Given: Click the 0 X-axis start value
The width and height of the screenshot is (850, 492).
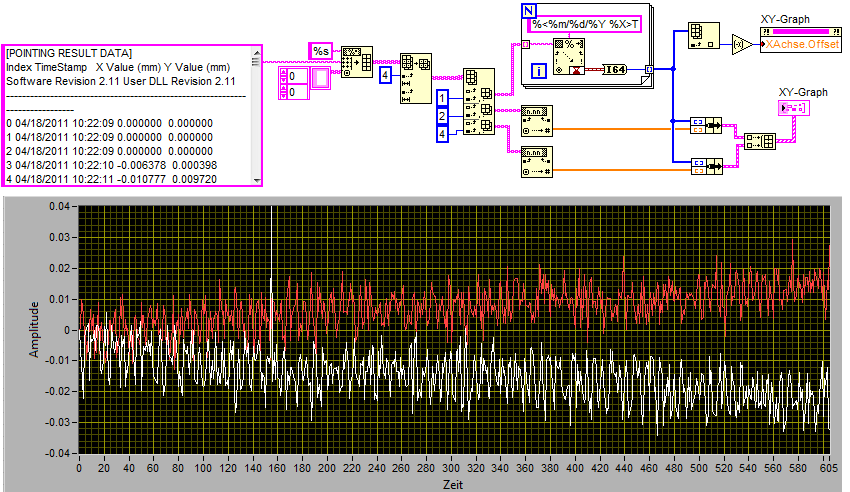Looking at the screenshot, I should (79, 468).
